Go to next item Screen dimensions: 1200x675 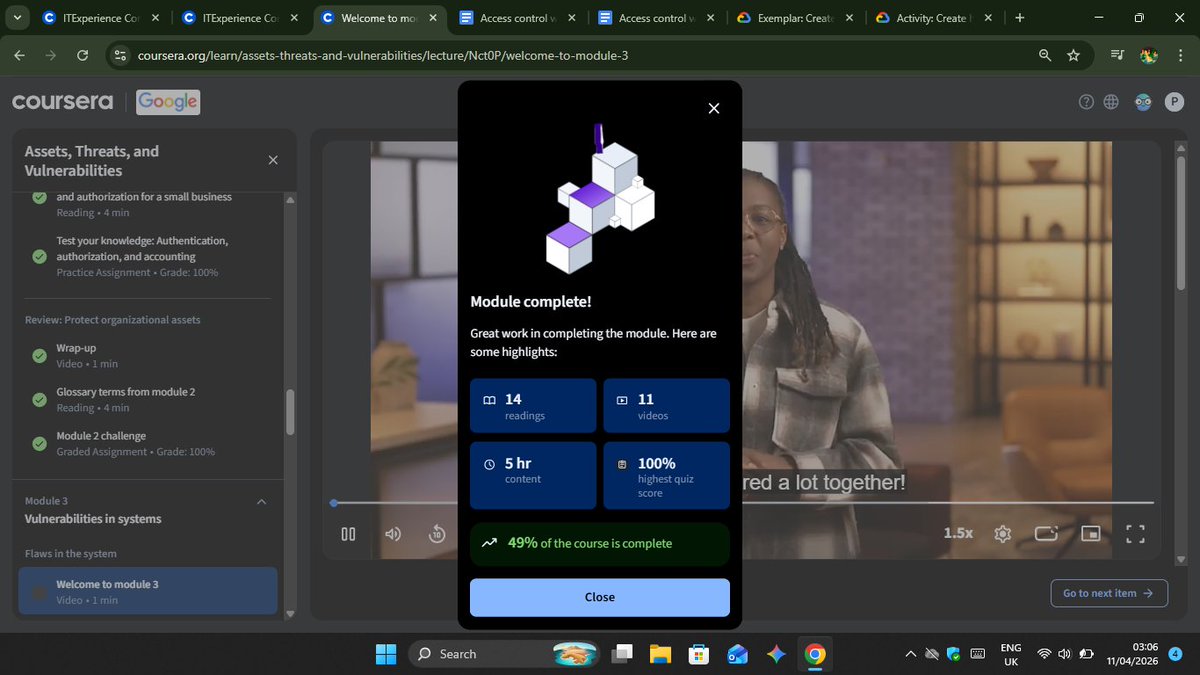(1108, 593)
